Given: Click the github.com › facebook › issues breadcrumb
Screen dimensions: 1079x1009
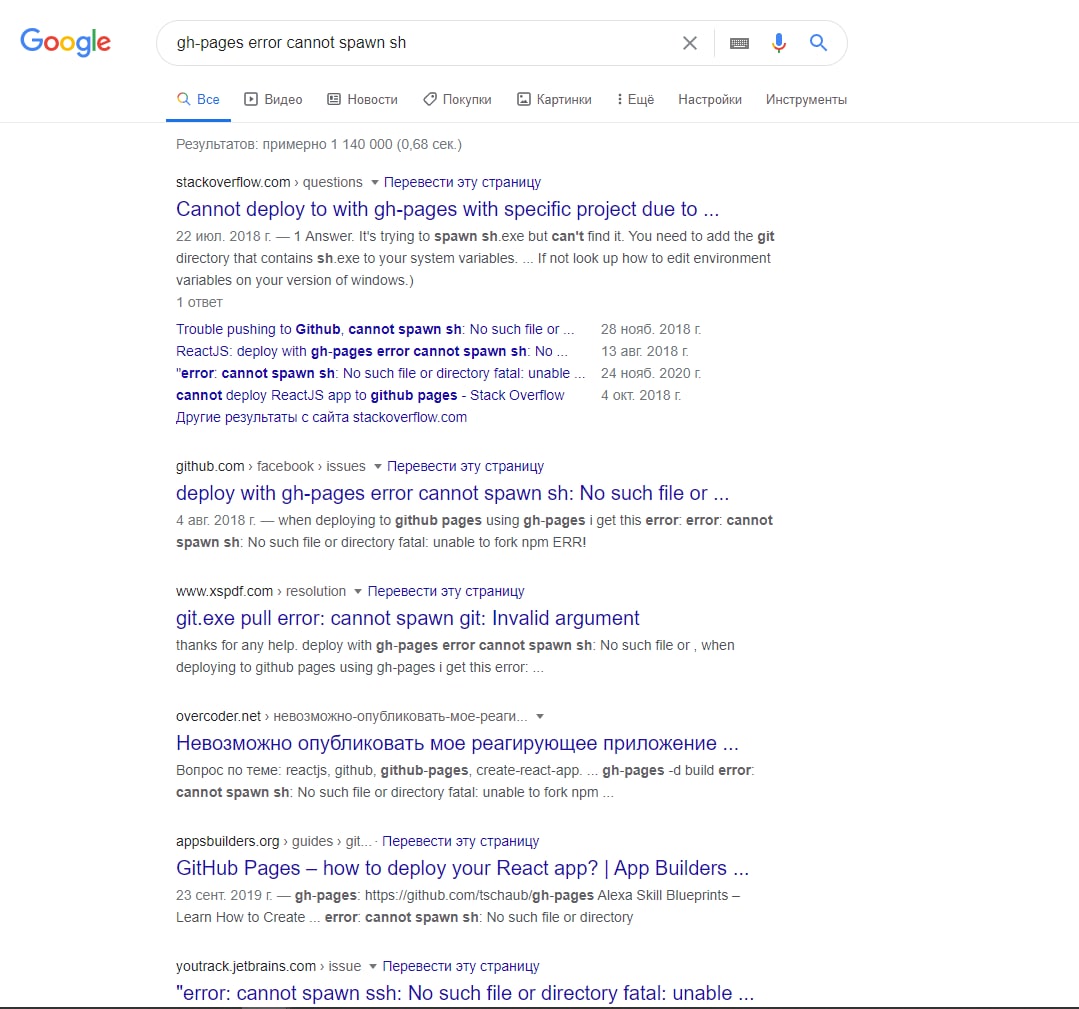Looking at the screenshot, I should click(271, 467).
